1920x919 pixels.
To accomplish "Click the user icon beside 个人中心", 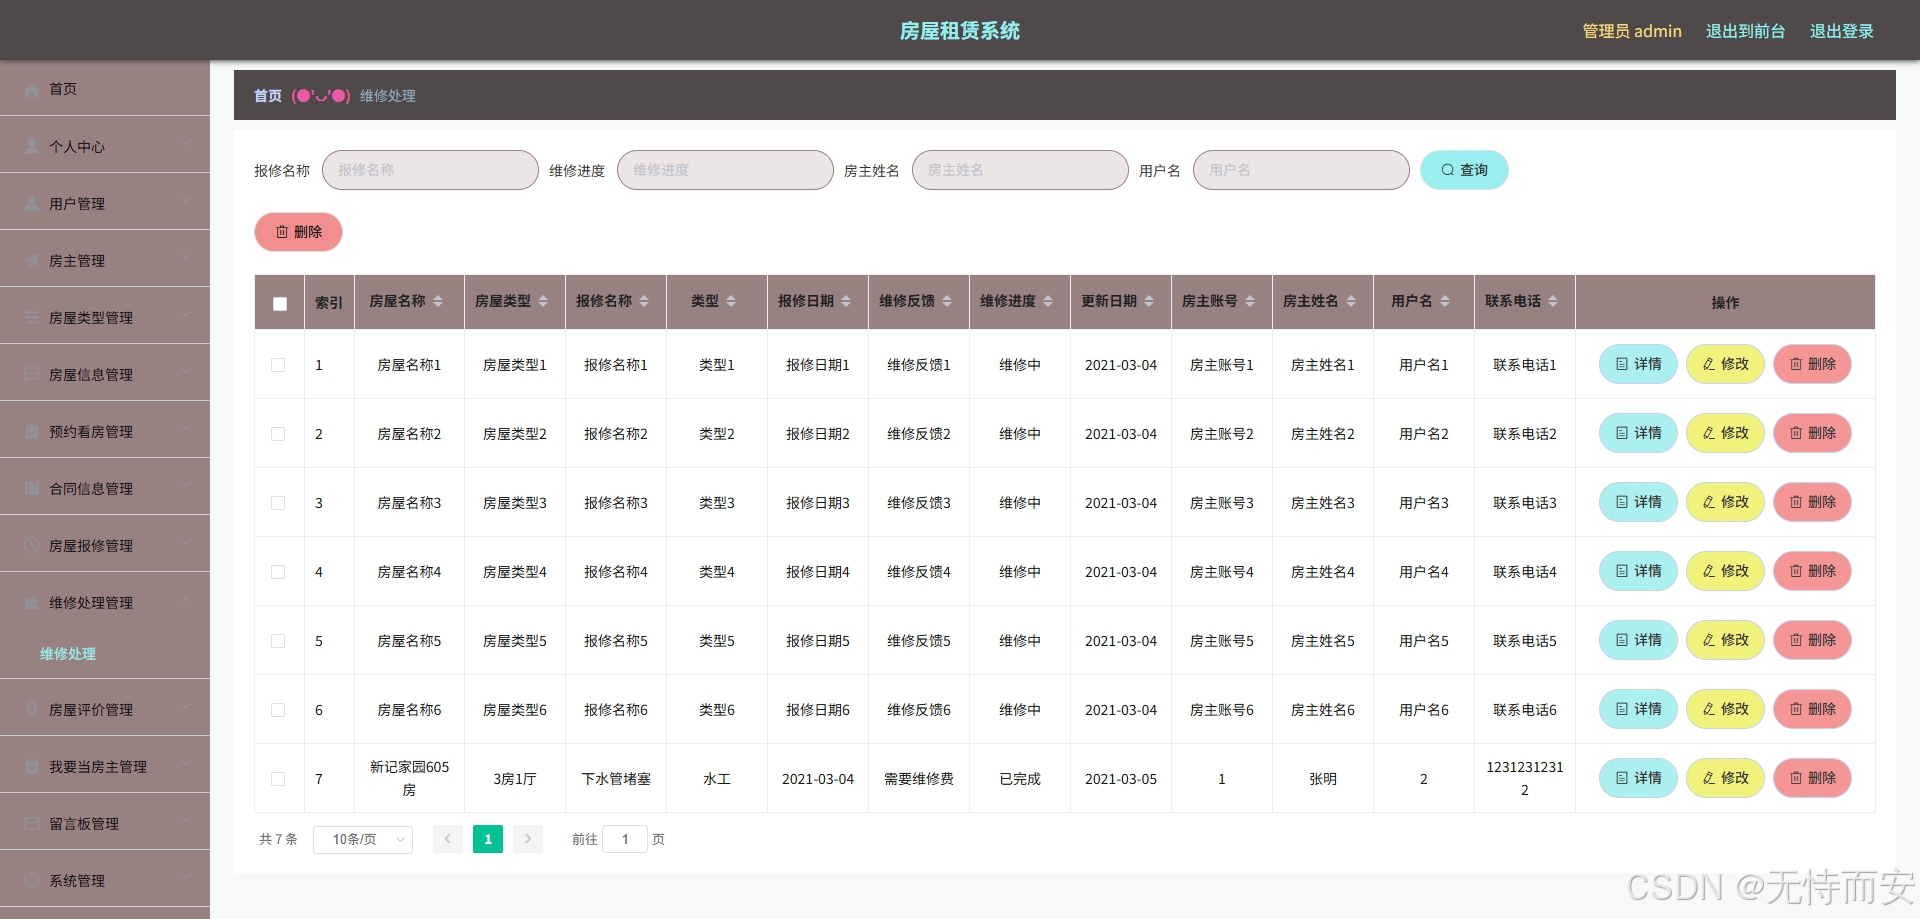I will tap(31, 146).
